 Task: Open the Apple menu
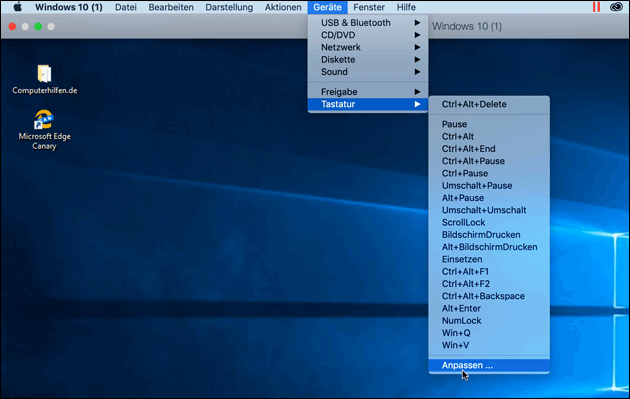coord(18,7)
